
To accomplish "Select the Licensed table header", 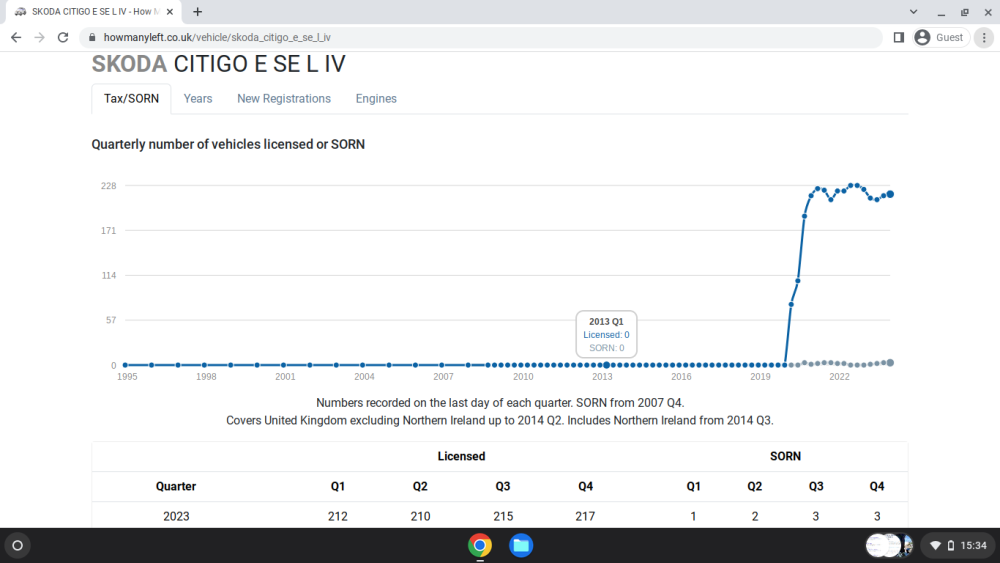I will [461, 457].
